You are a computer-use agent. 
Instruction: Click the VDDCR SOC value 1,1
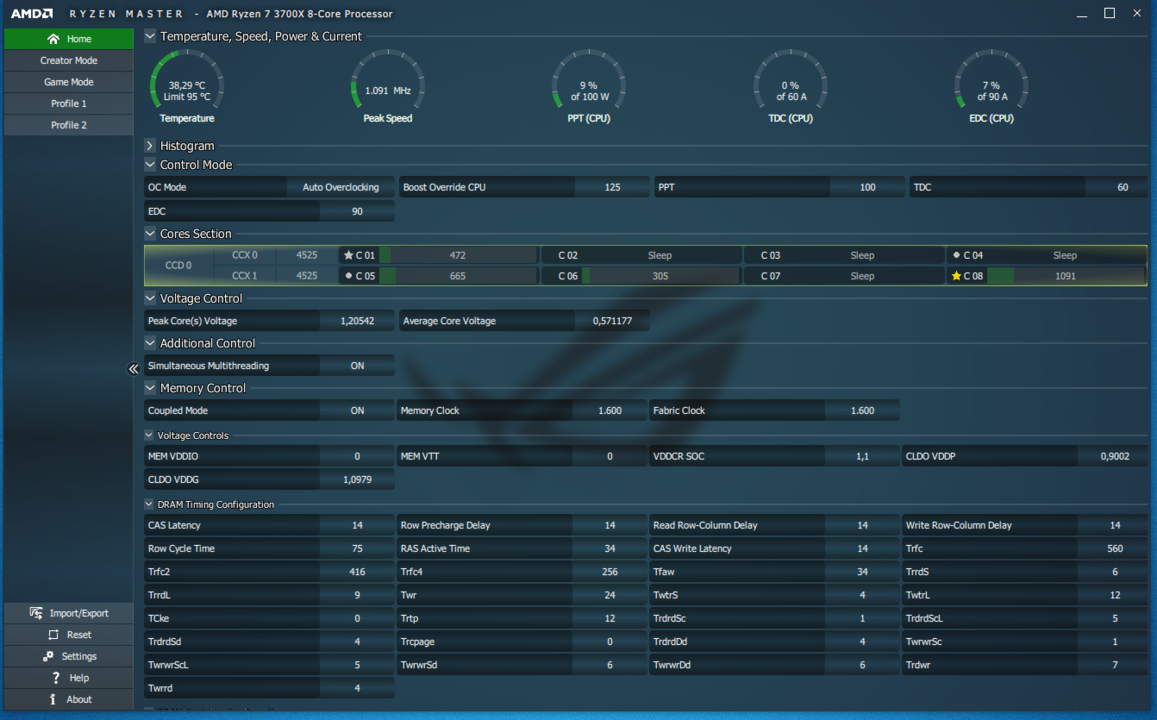pyautogui.click(x=862, y=457)
